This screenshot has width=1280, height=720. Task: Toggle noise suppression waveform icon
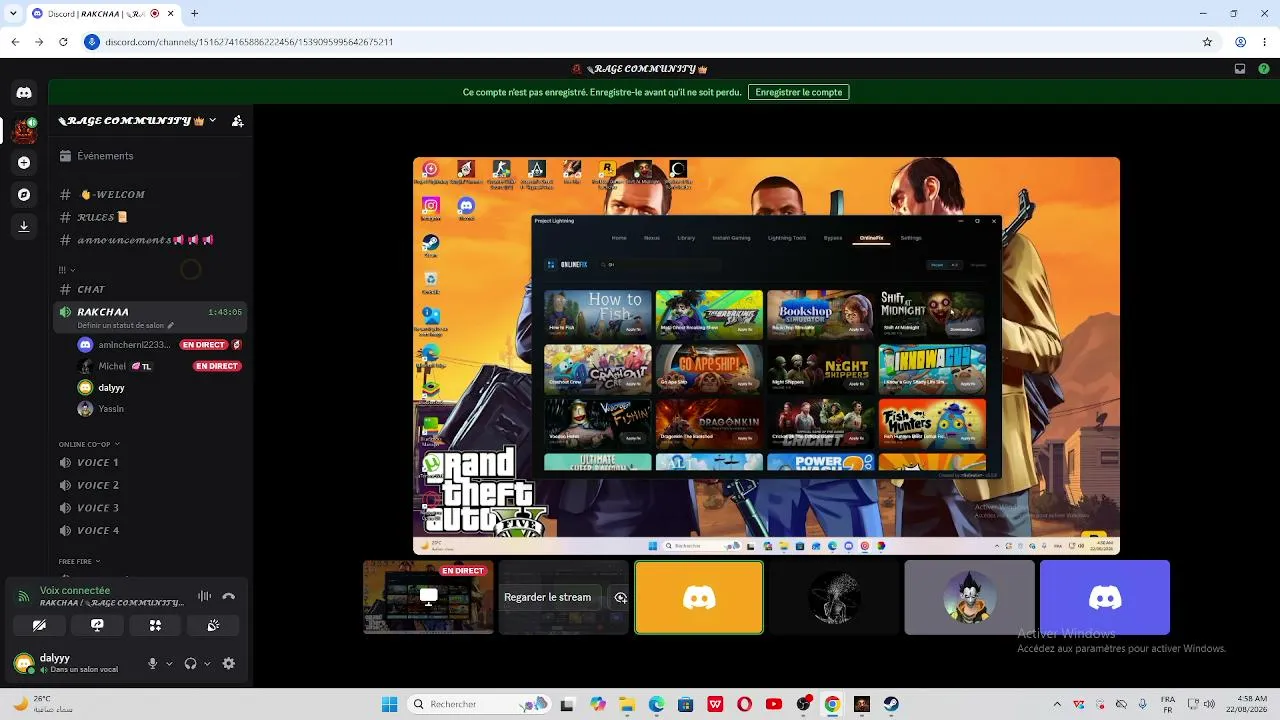coord(204,596)
